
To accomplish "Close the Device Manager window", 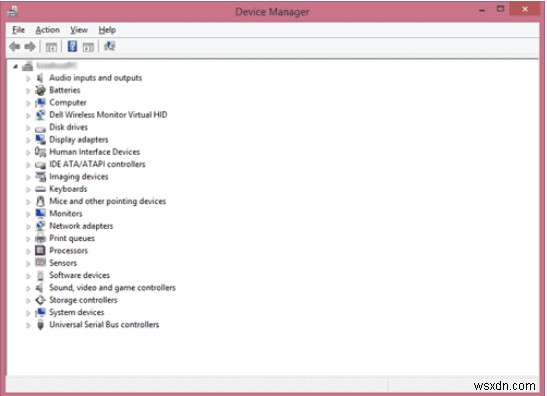I will [525, 9].
